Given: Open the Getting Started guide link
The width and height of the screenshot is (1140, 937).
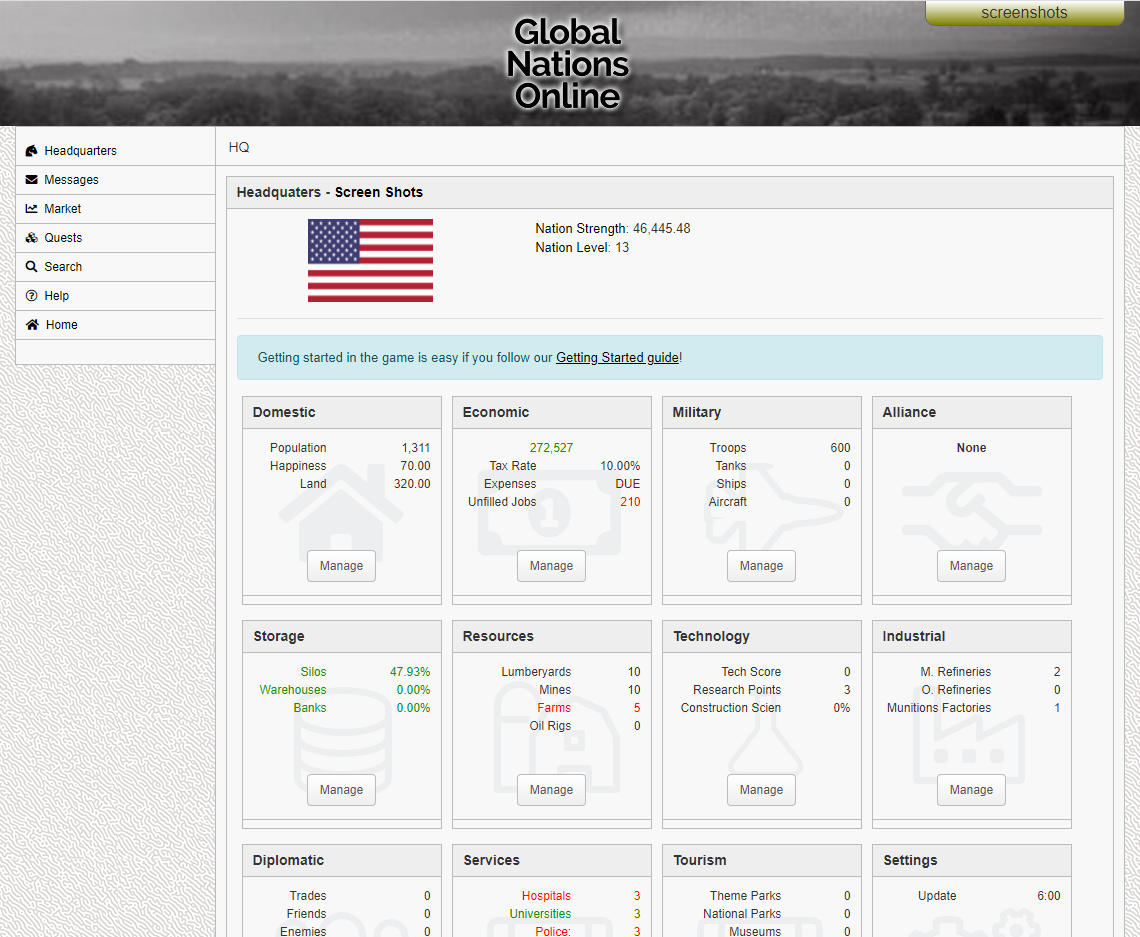Looking at the screenshot, I should (x=617, y=357).
